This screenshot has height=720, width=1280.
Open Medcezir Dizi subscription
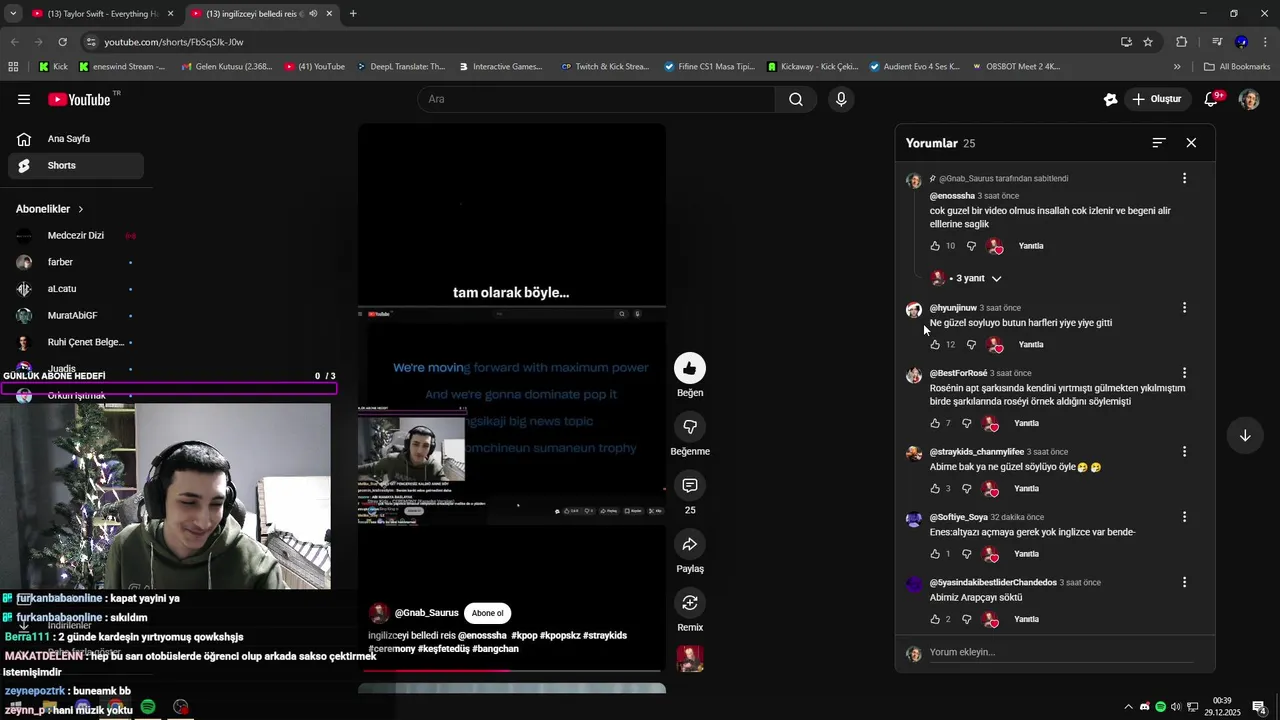point(76,236)
